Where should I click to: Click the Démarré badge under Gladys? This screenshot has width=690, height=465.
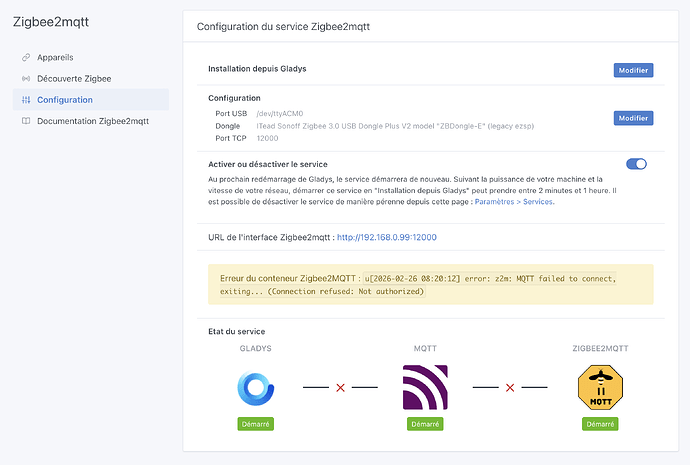pyautogui.click(x=256, y=424)
